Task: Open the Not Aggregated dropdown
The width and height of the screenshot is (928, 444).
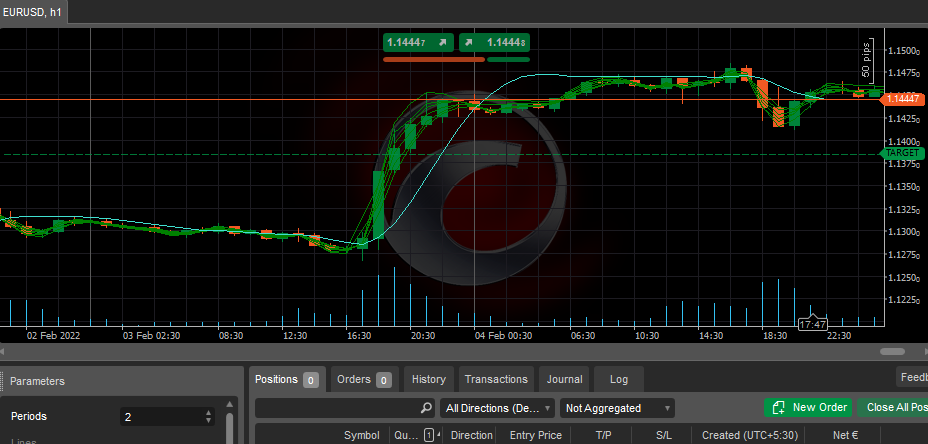Action: 617,408
